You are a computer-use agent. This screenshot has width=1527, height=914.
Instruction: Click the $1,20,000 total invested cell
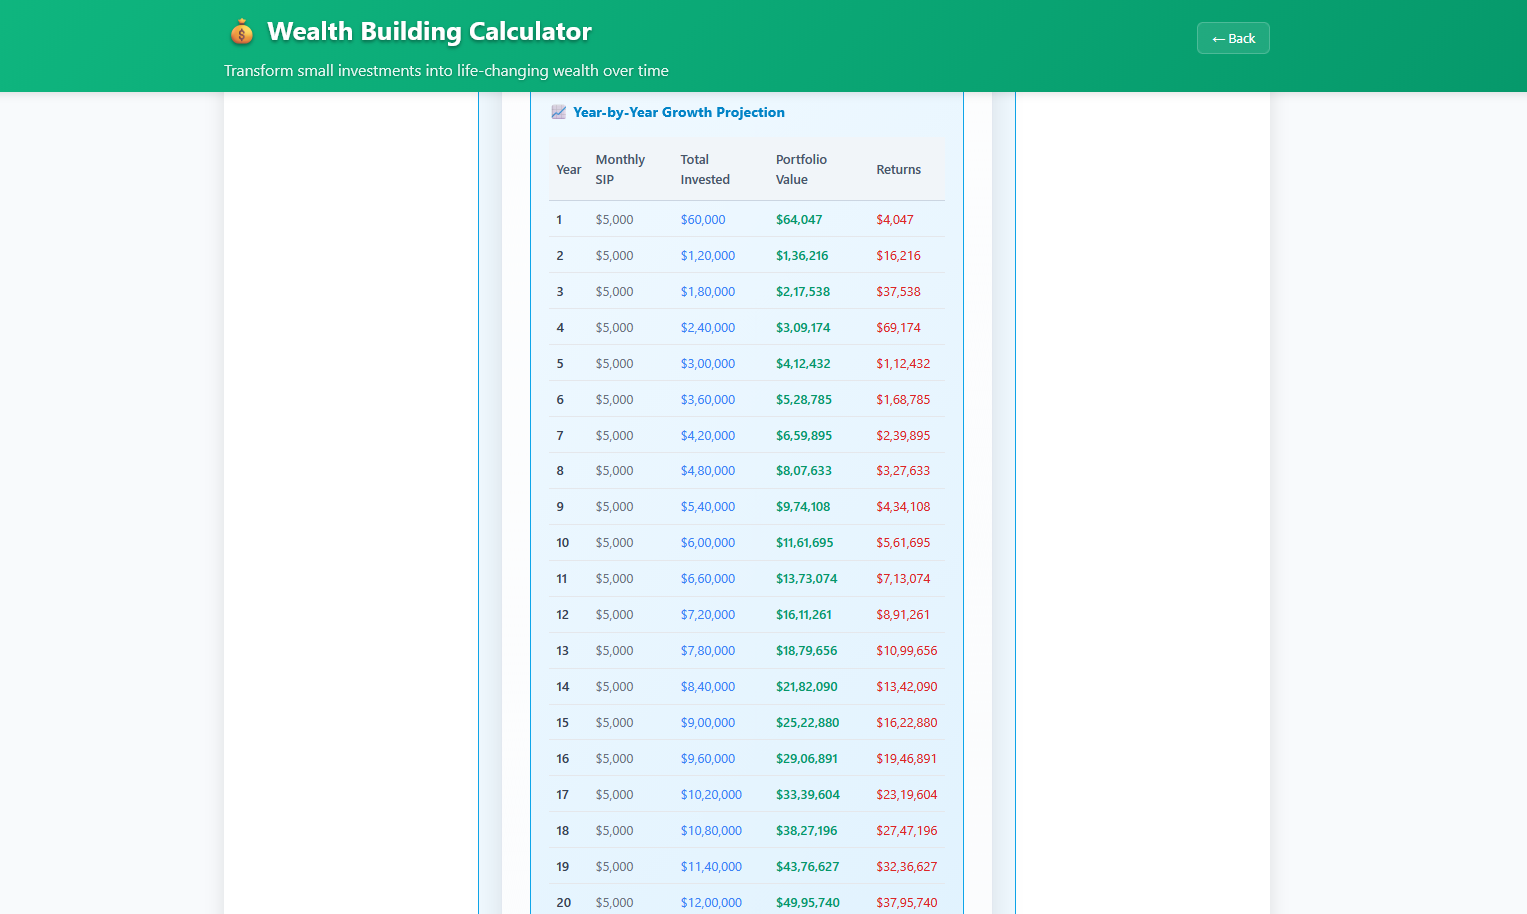click(708, 255)
